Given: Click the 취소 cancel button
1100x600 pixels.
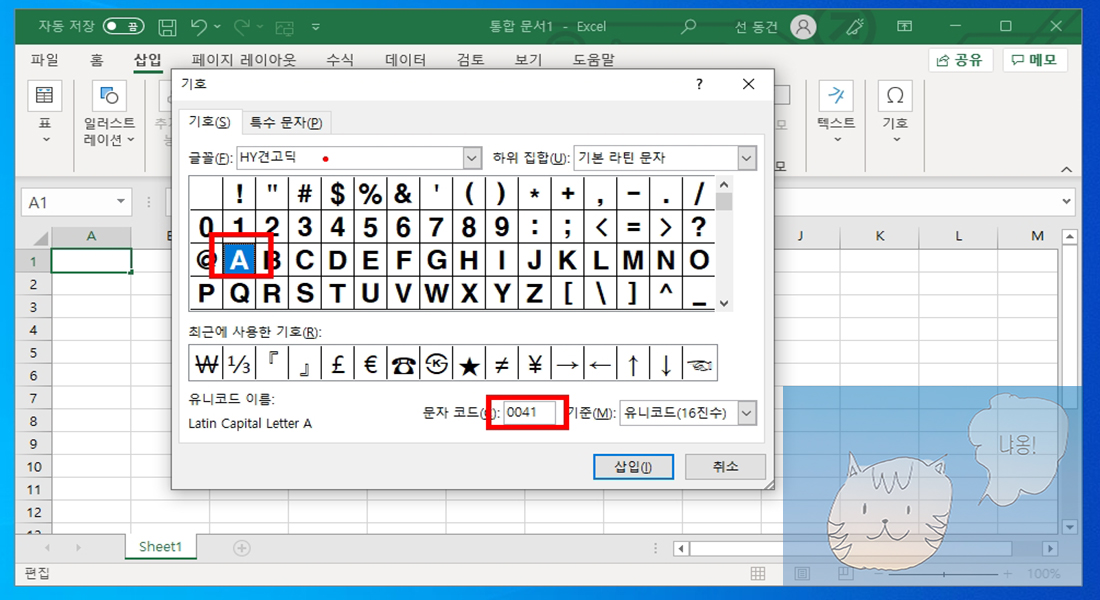Looking at the screenshot, I should pos(725,467).
